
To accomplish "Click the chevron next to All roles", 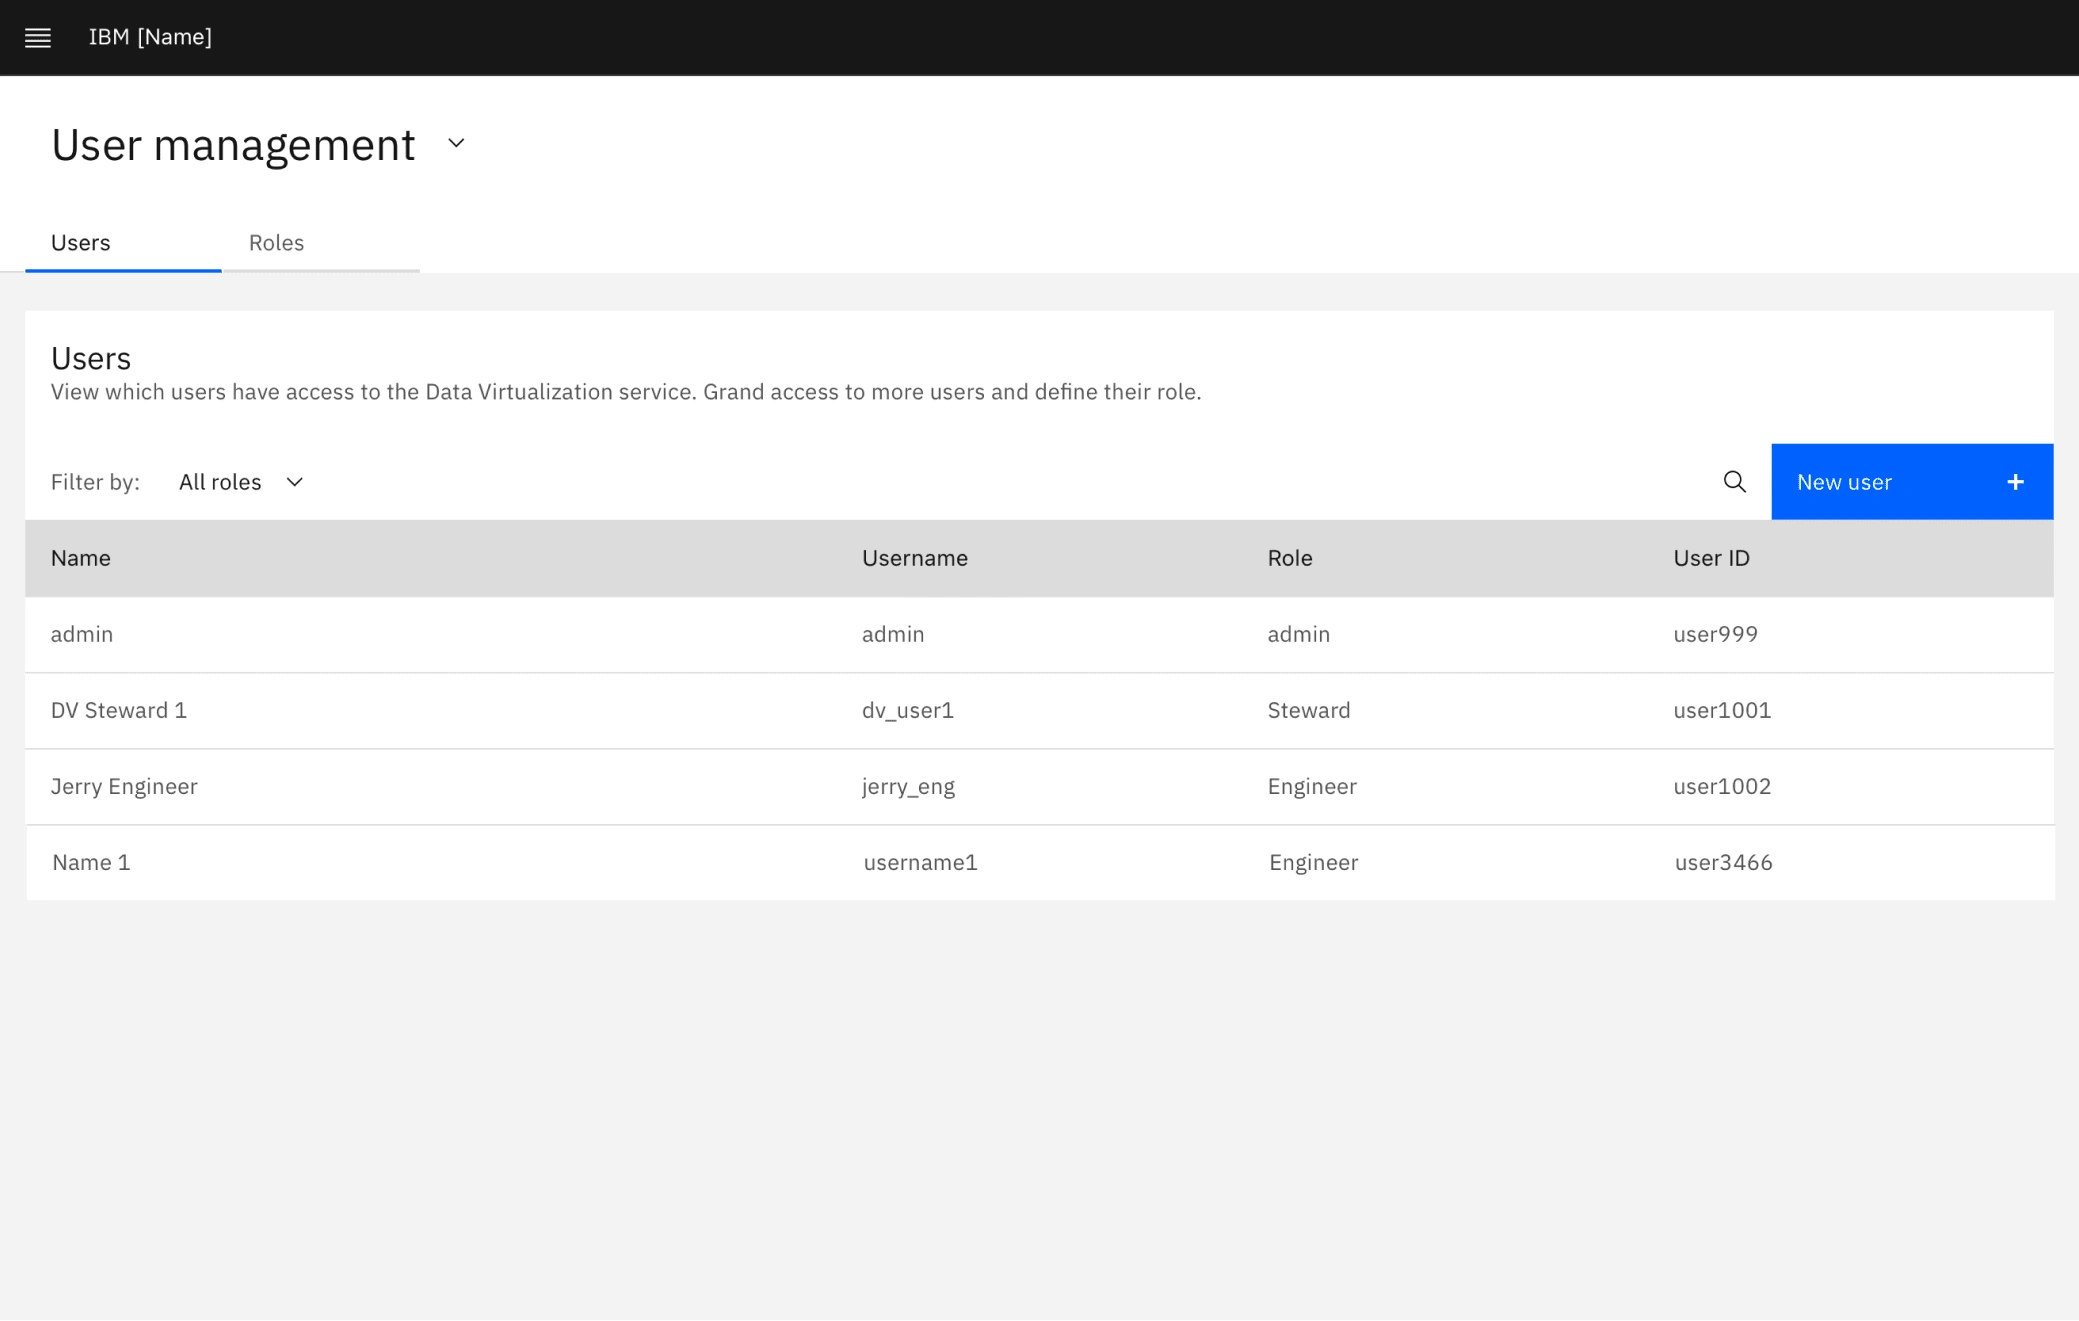I will point(295,482).
